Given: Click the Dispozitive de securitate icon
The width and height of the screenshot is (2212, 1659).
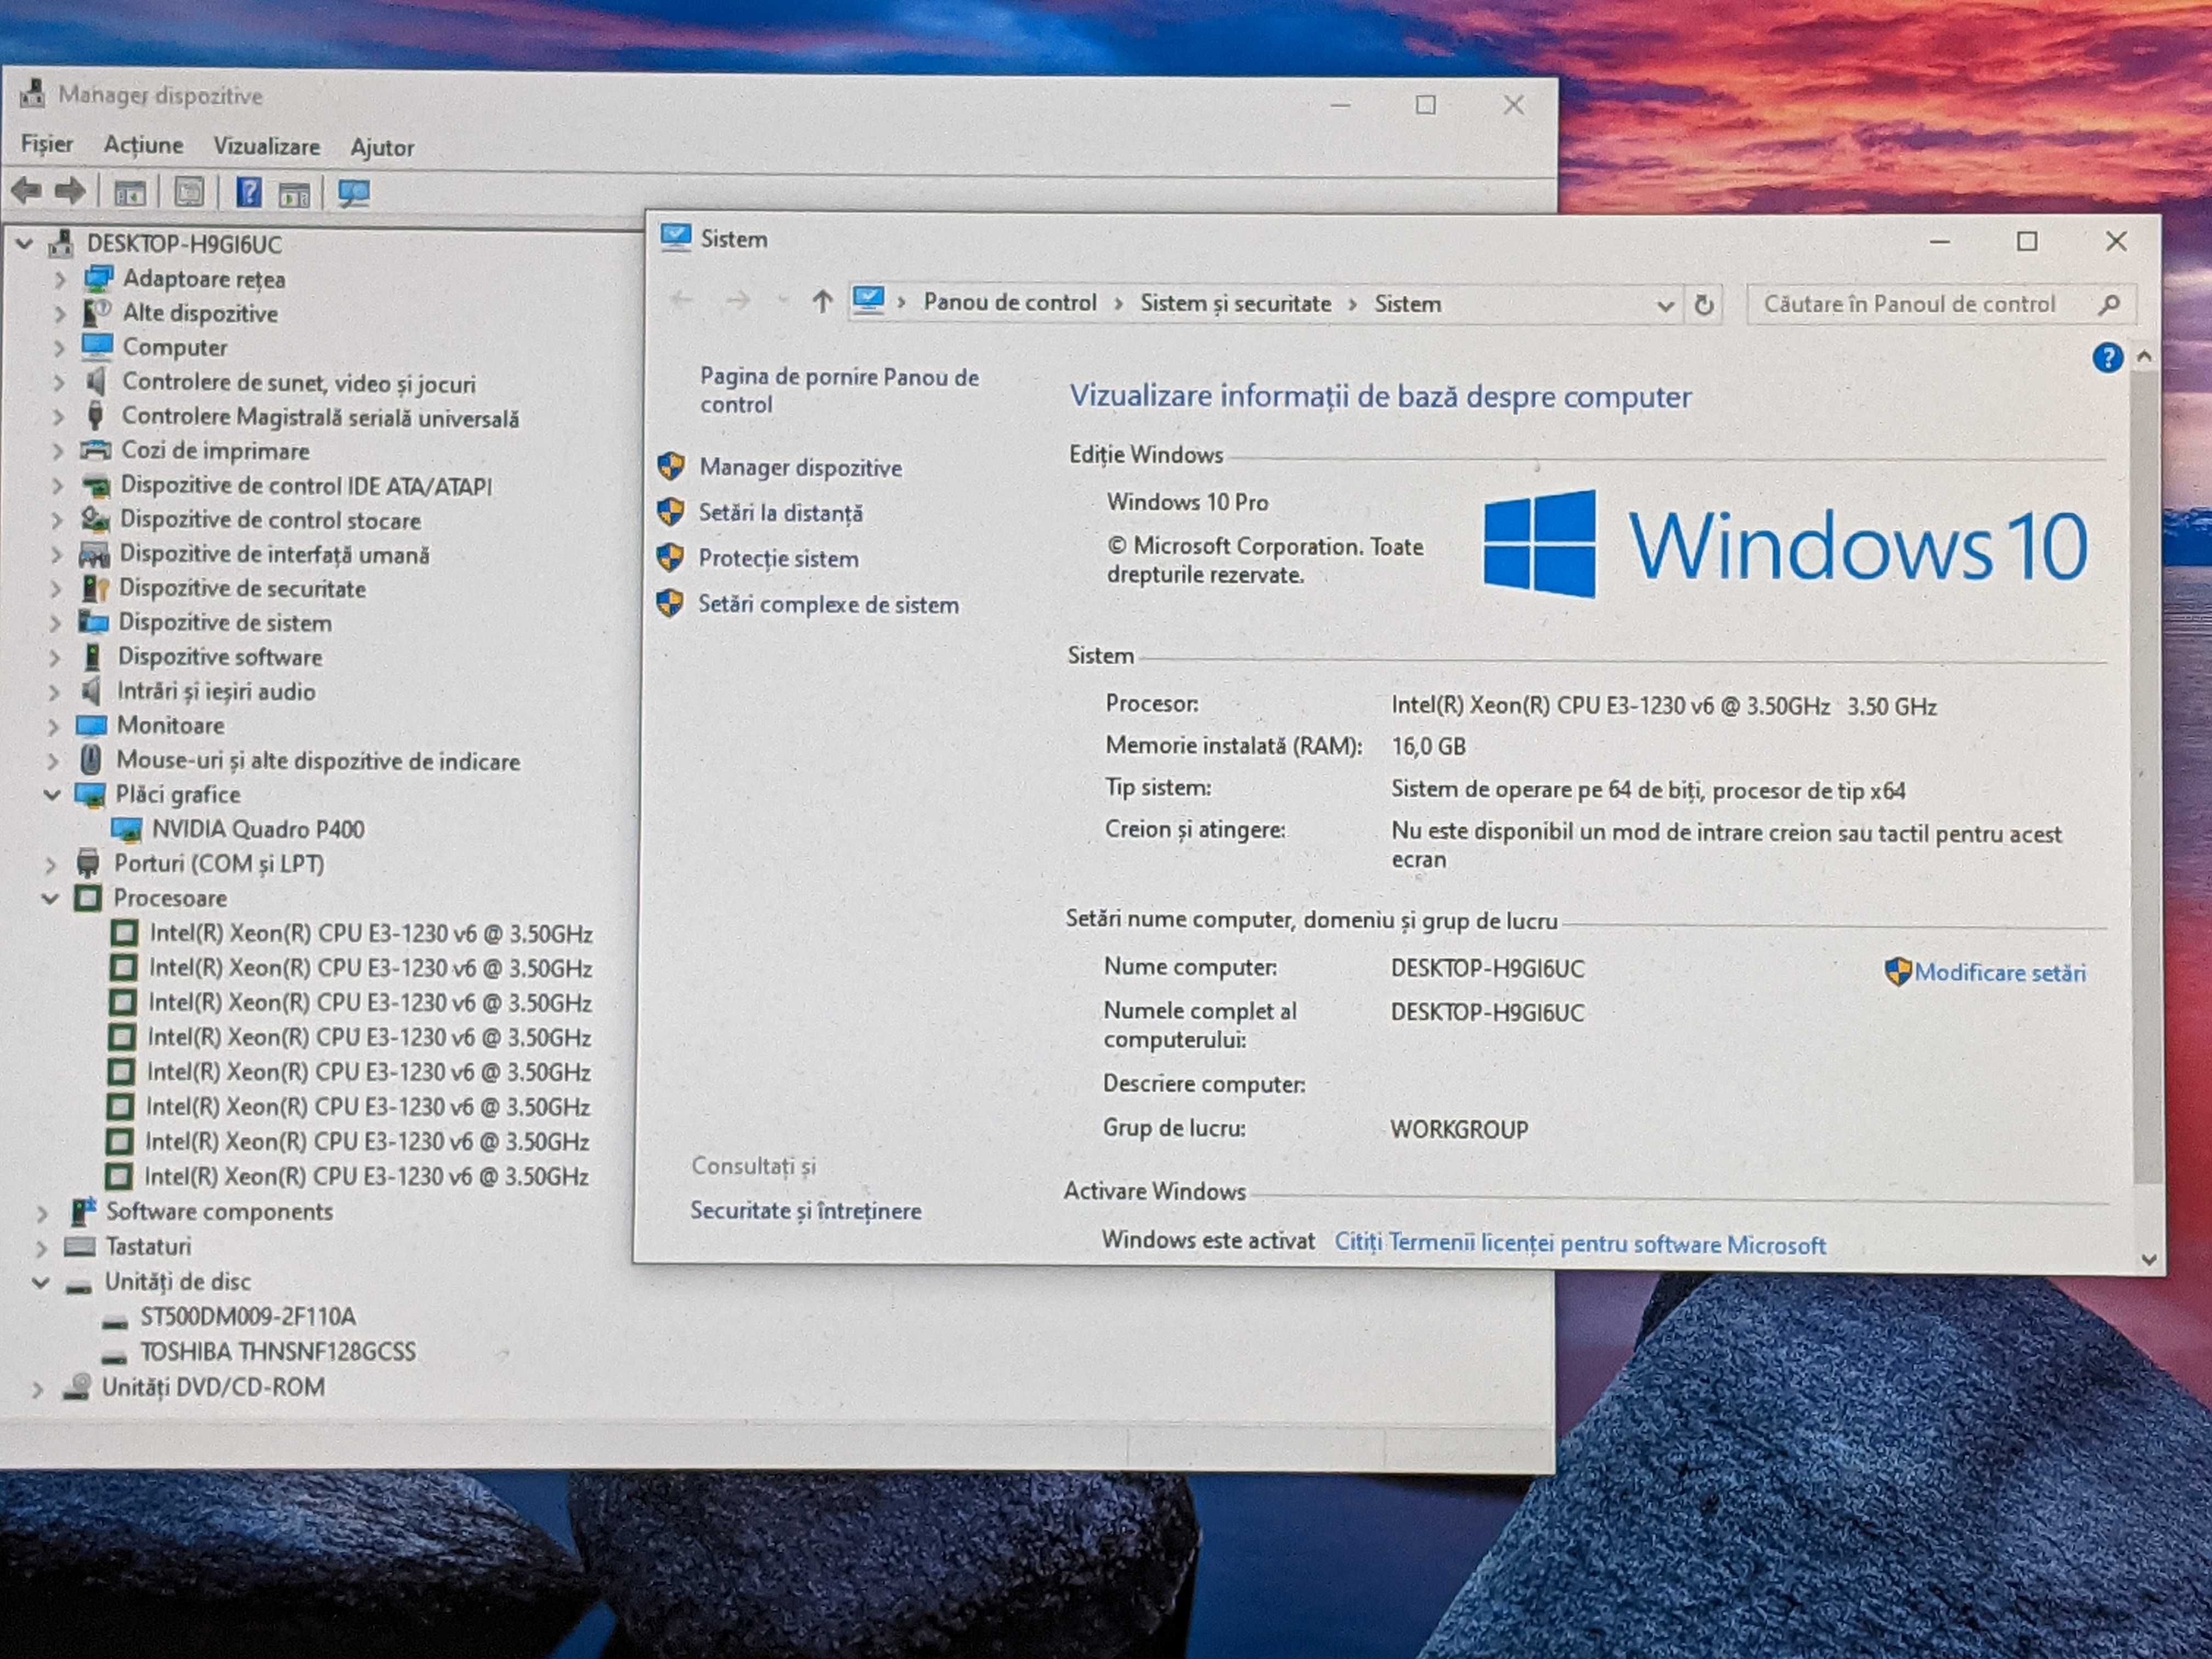Looking at the screenshot, I should coord(94,588).
